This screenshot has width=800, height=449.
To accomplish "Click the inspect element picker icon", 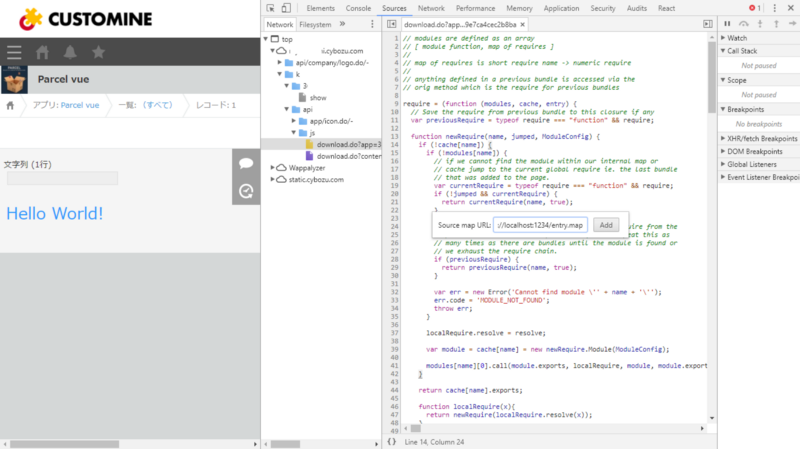I will [272, 8].
